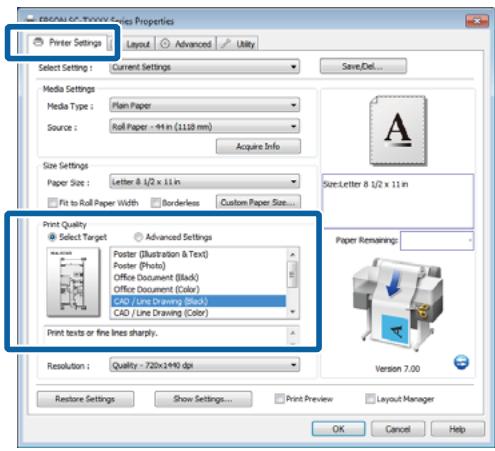Close the Properties dialog window
495x451 pixels.
click(477, 21)
